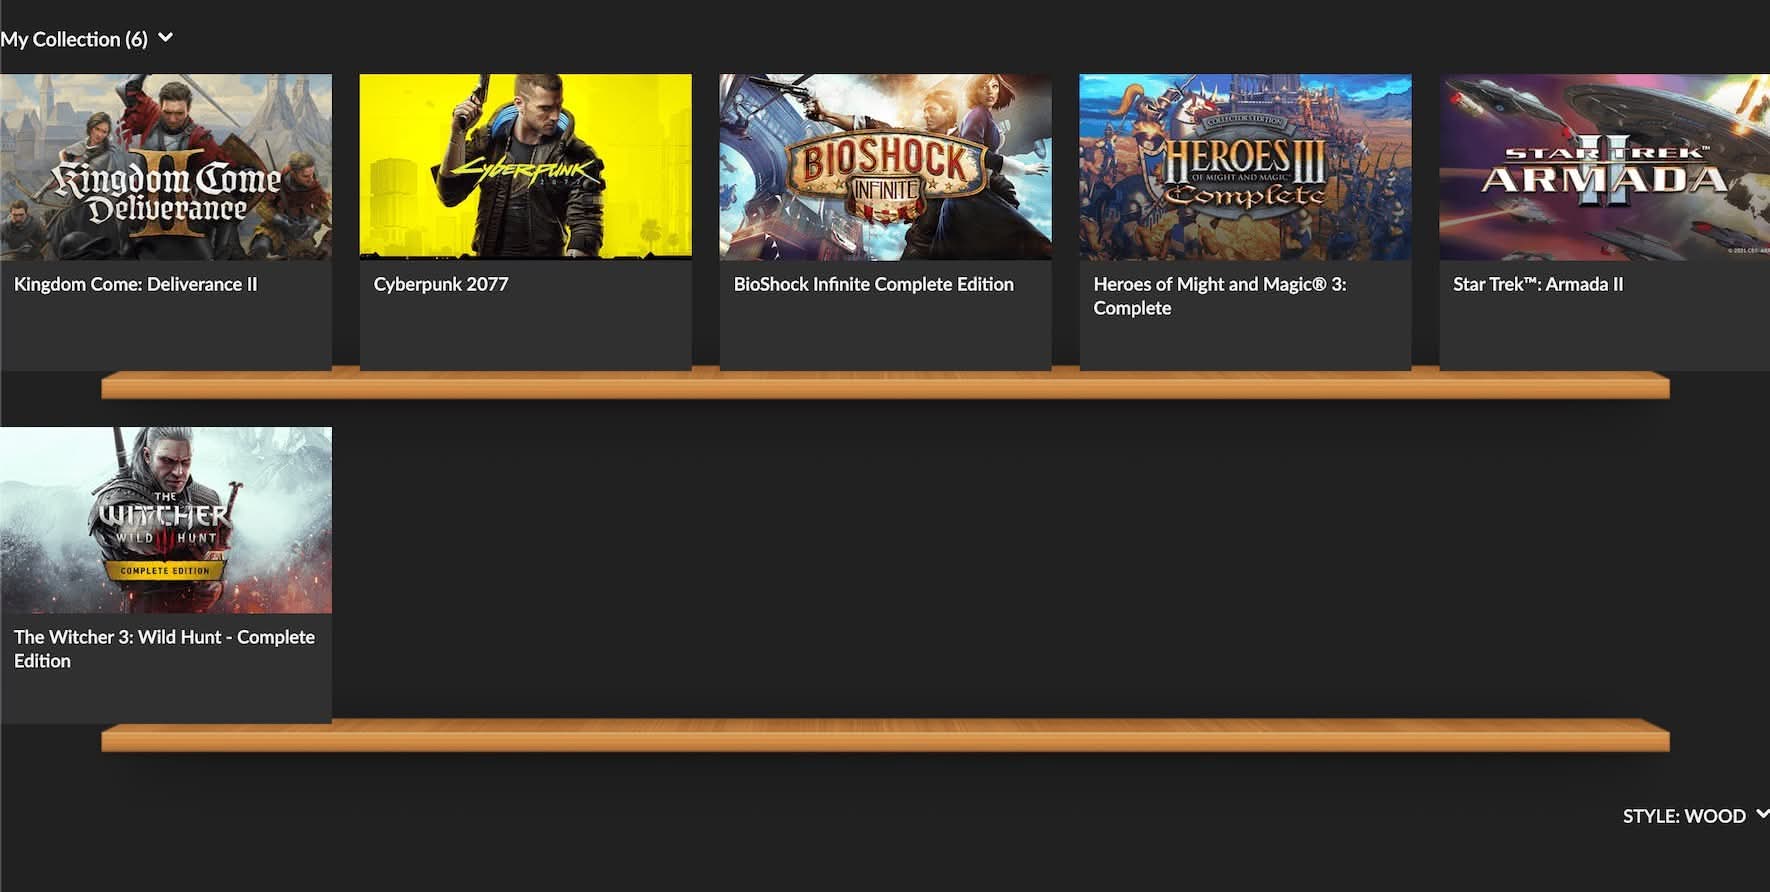Viewport: 1770px width, 892px height.
Task: Open Kingdom Come: Deliverance II cover art
Action: click(x=166, y=167)
